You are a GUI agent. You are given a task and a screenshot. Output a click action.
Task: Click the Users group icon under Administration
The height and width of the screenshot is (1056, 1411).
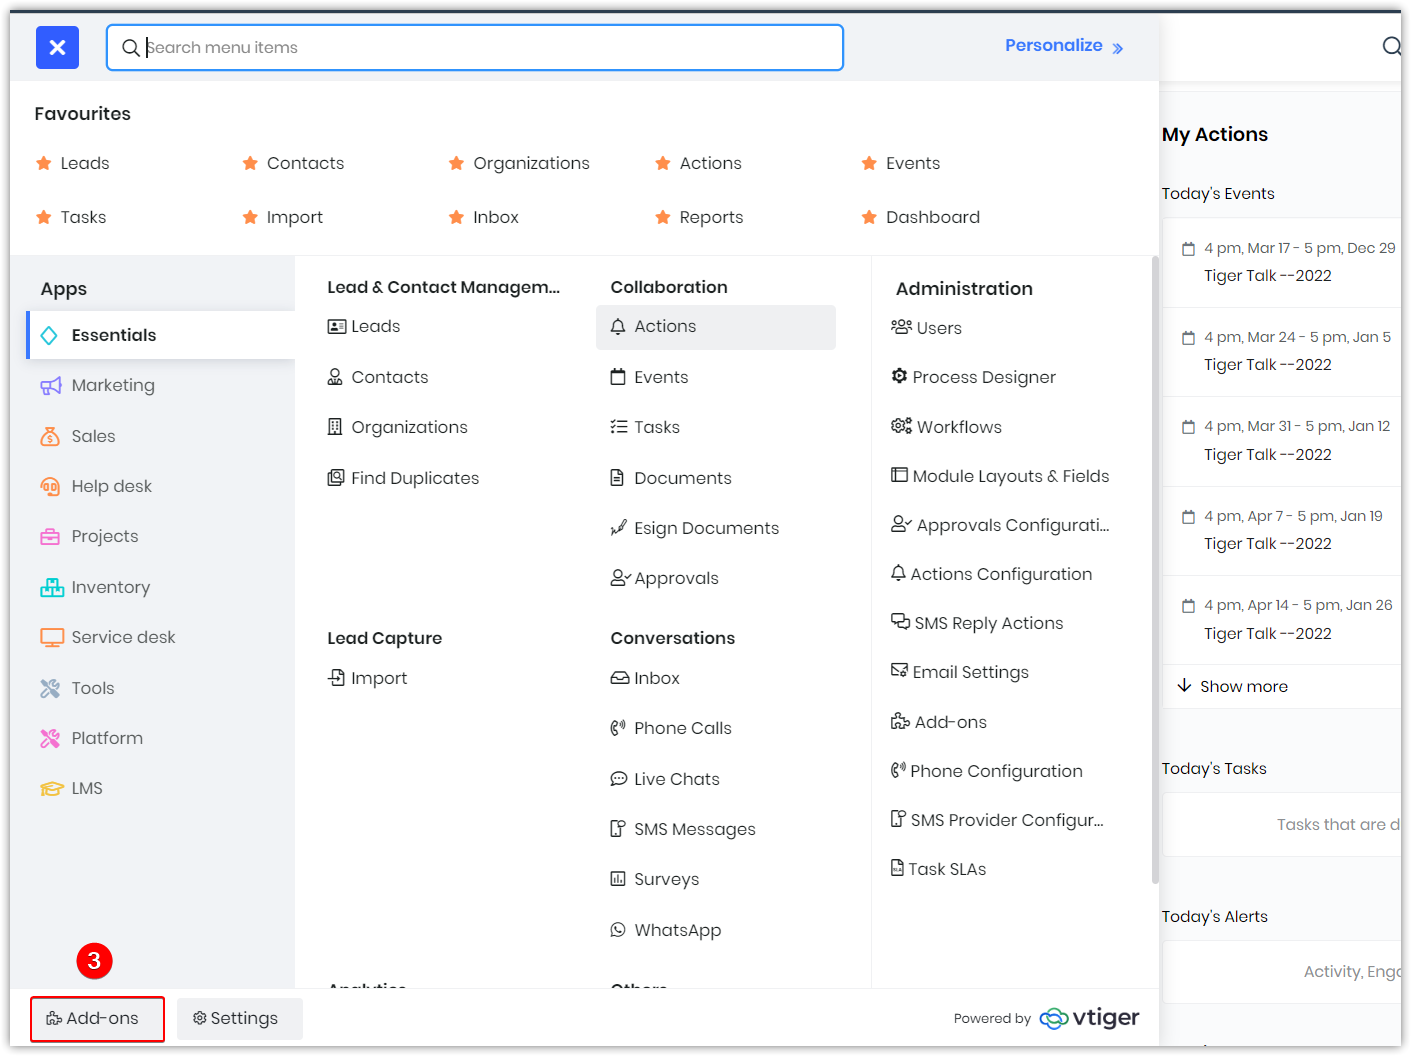tap(901, 327)
